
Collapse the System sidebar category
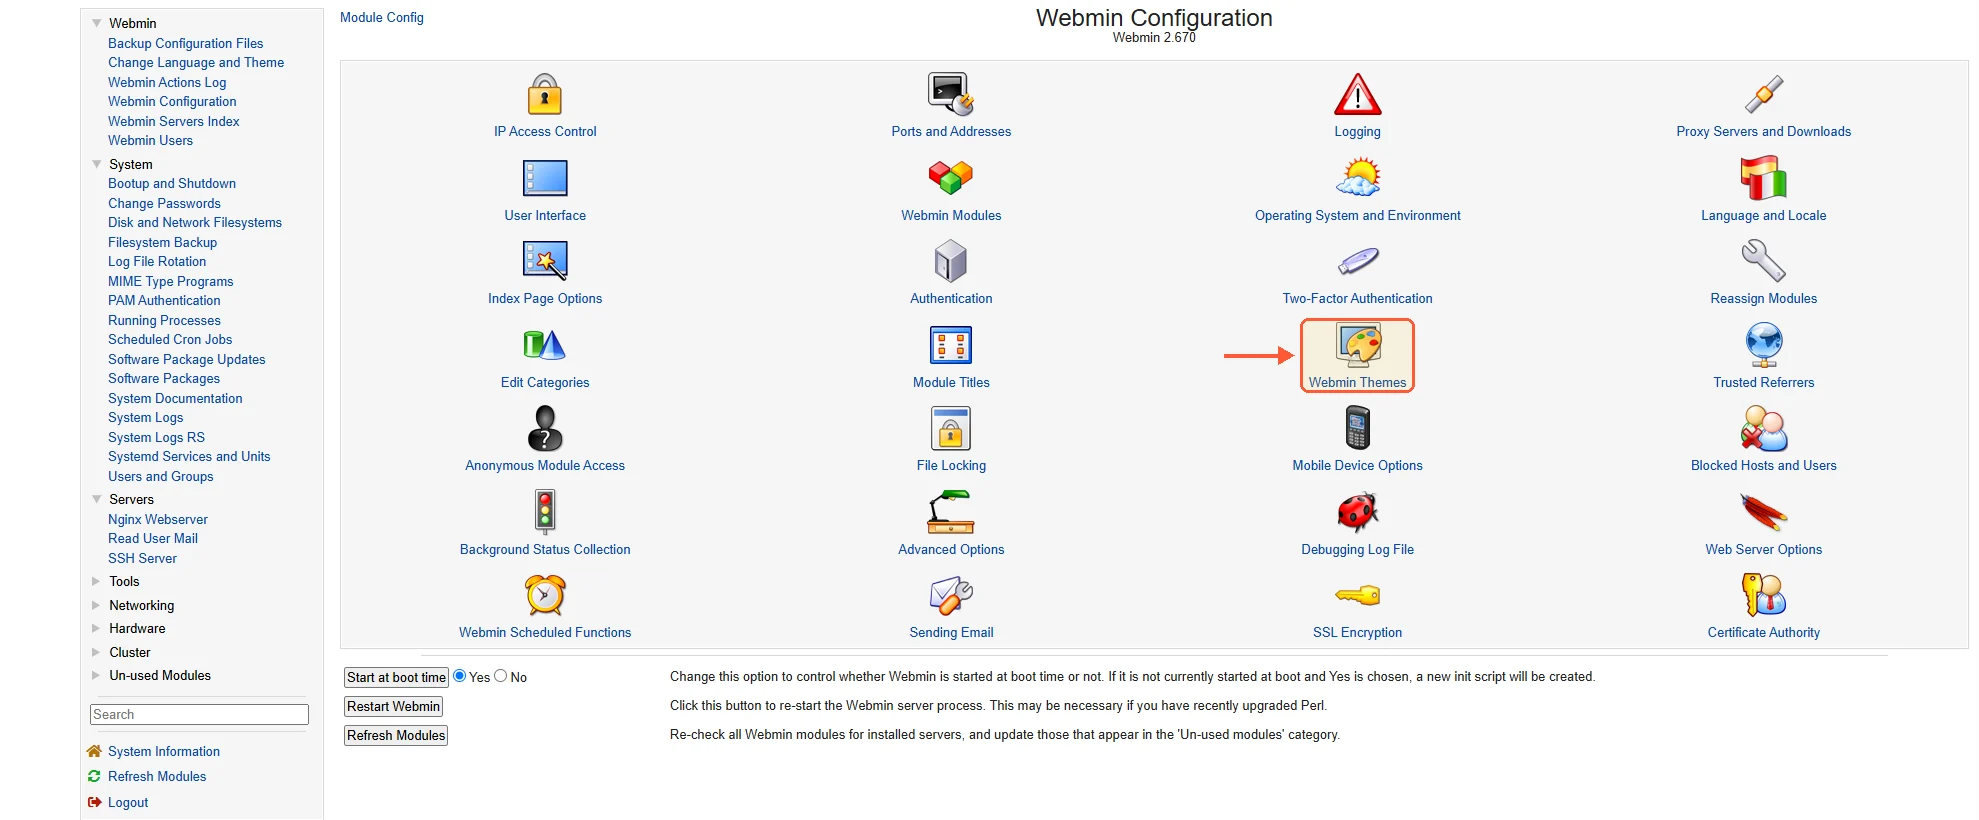pos(97,164)
